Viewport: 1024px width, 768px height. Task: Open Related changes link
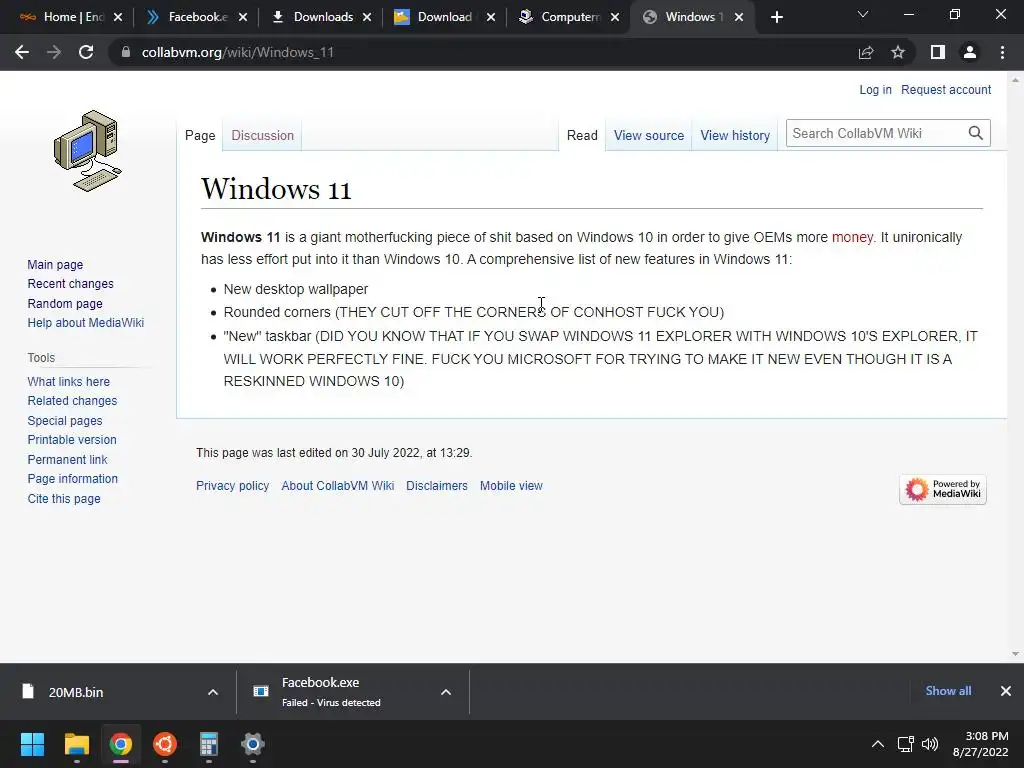click(72, 400)
